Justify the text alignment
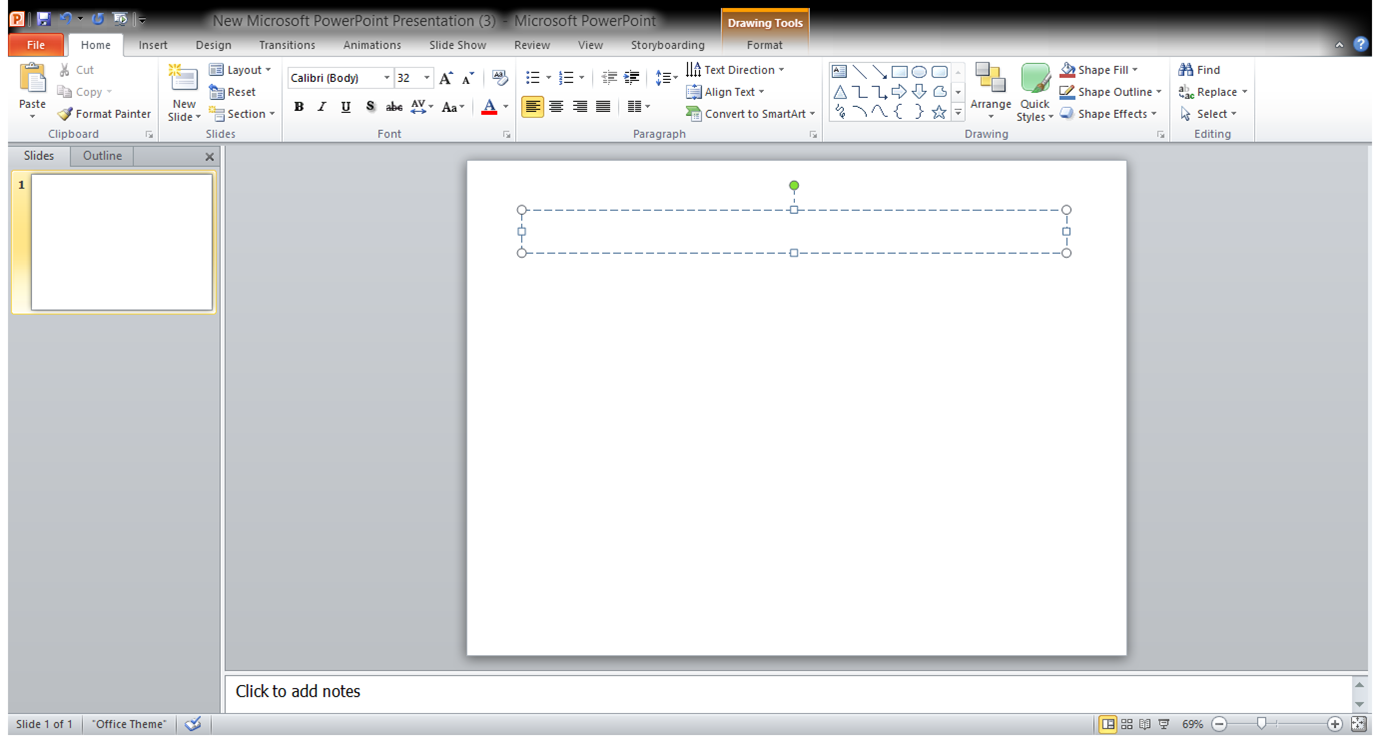The width and height of the screenshot is (1380, 743). click(603, 107)
